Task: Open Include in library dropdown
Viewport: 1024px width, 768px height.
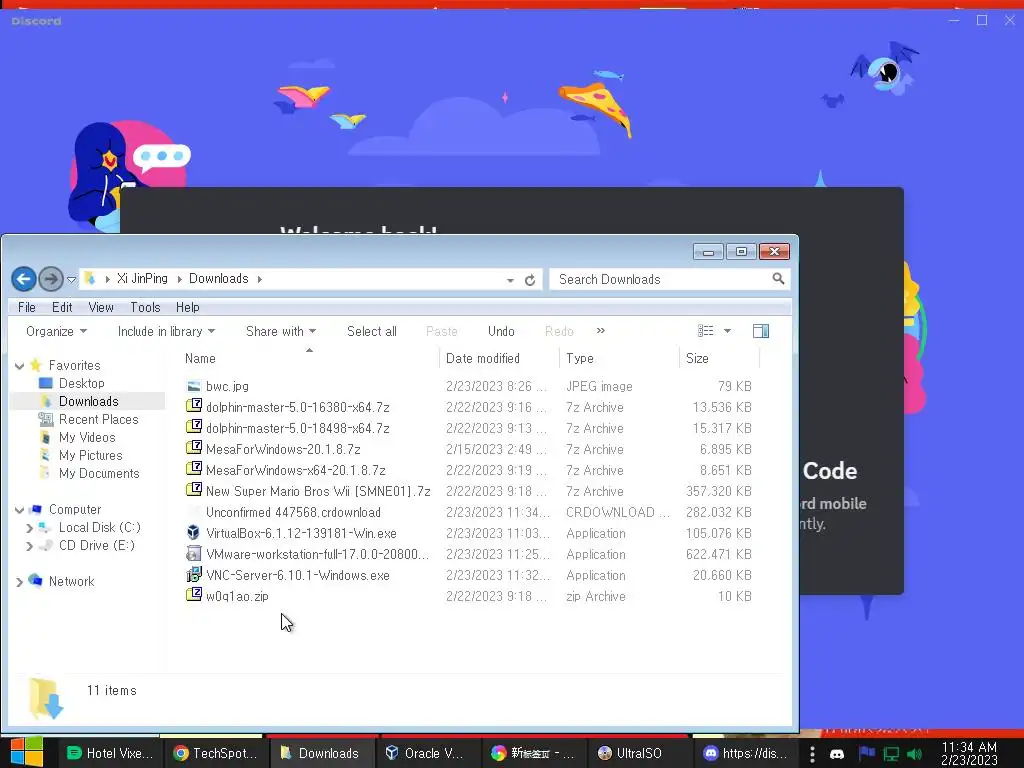Action: coord(166,331)
